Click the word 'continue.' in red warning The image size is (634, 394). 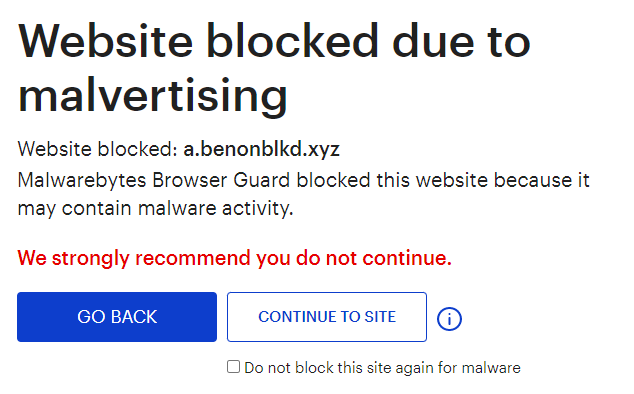point(407,258)
